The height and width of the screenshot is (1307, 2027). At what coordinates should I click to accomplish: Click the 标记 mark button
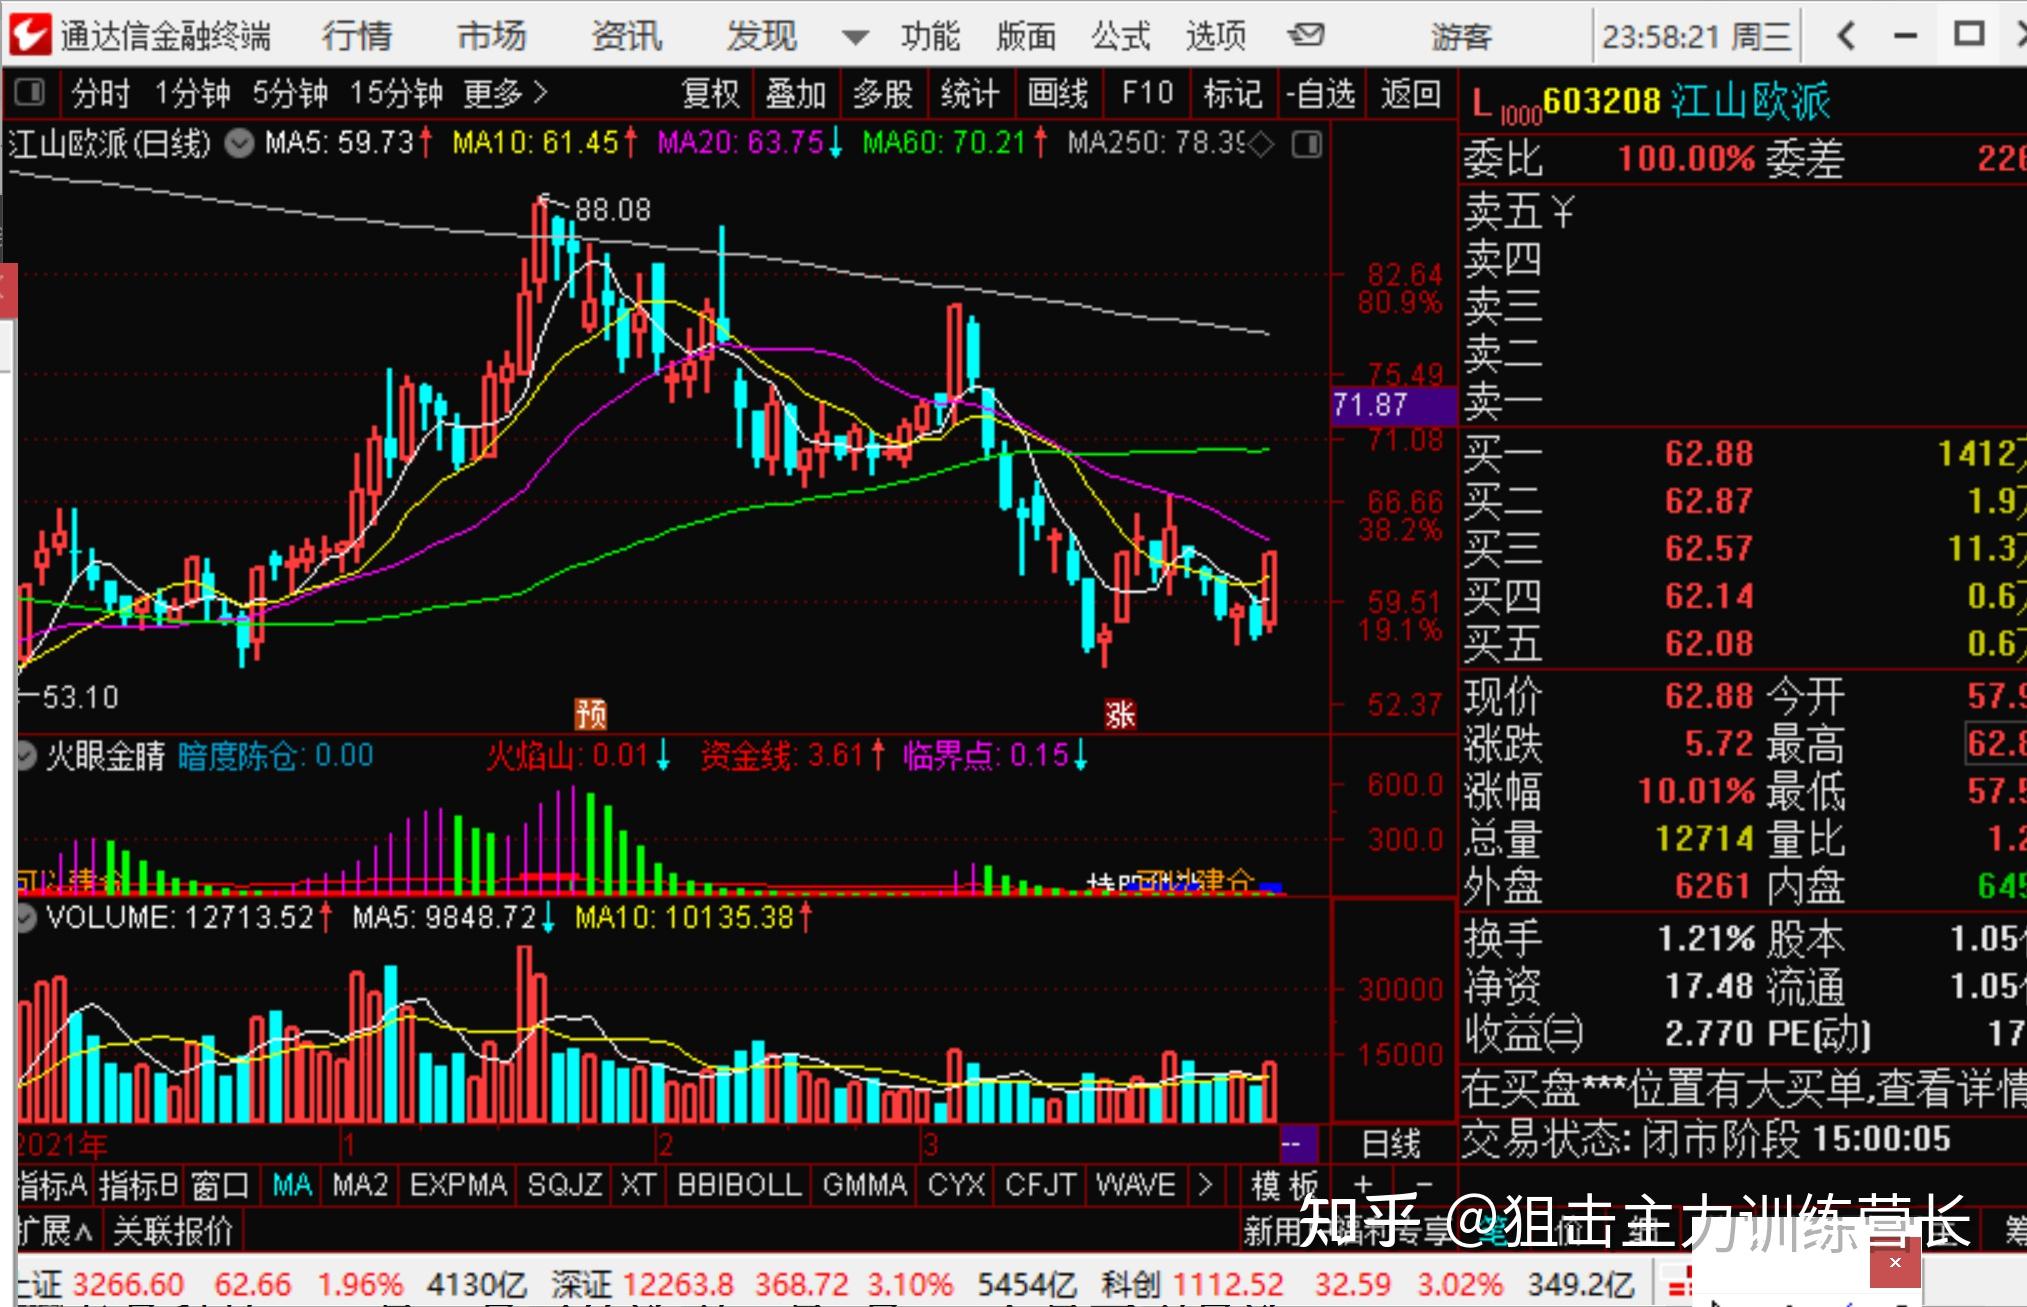point(1233,94)
